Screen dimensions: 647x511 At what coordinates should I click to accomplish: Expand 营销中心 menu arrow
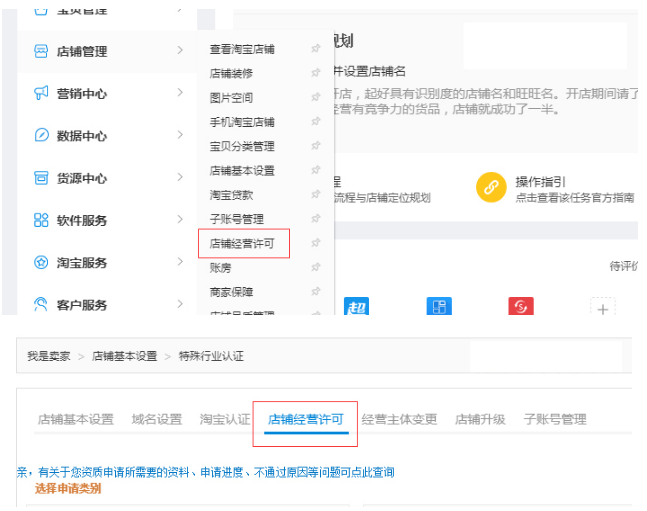[x=180, y=92]
